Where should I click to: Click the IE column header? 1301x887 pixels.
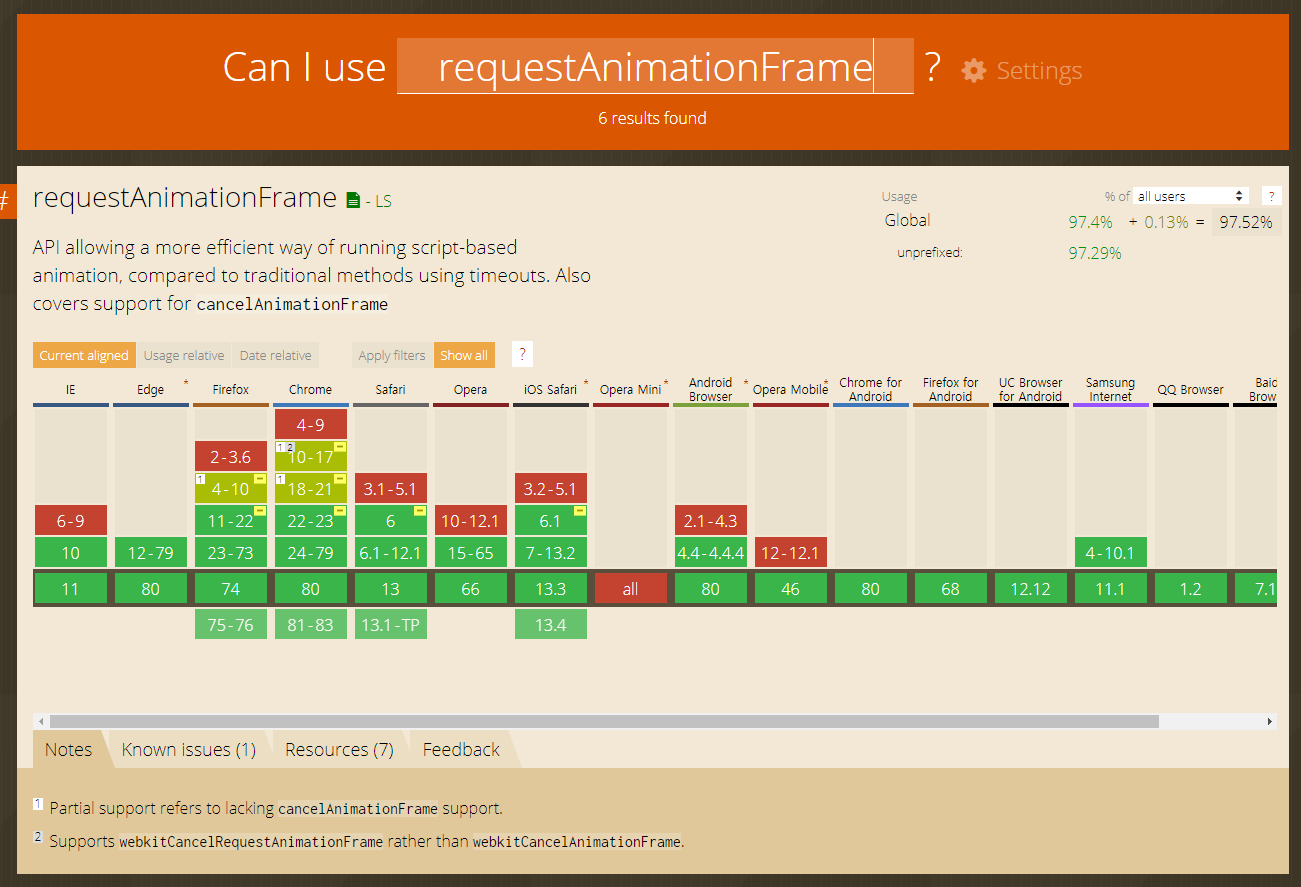pyautogui.click(x=70, y=390)
